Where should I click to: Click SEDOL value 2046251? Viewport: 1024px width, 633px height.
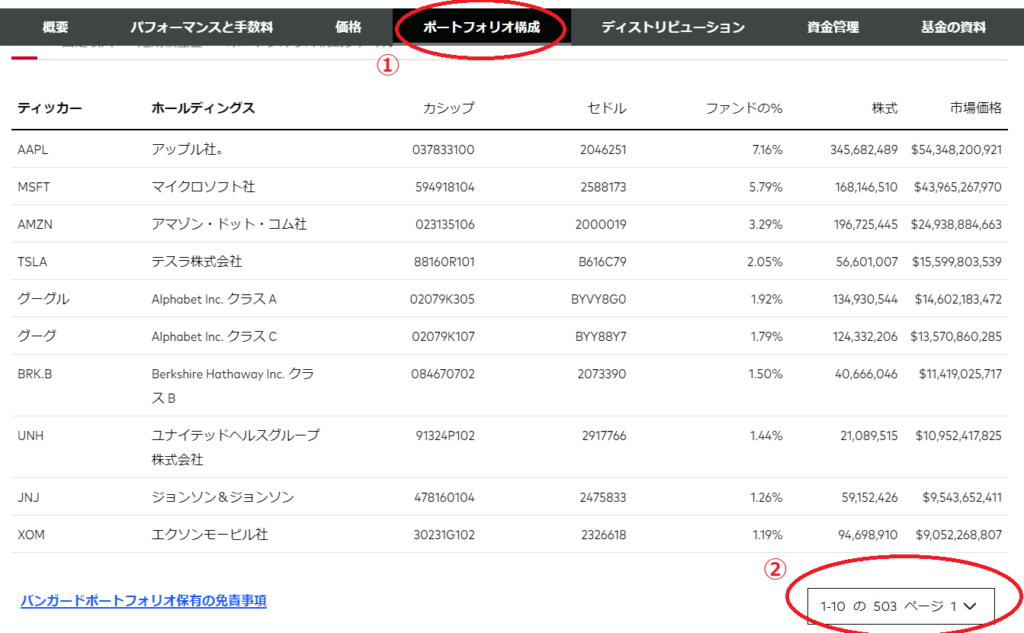603,150
